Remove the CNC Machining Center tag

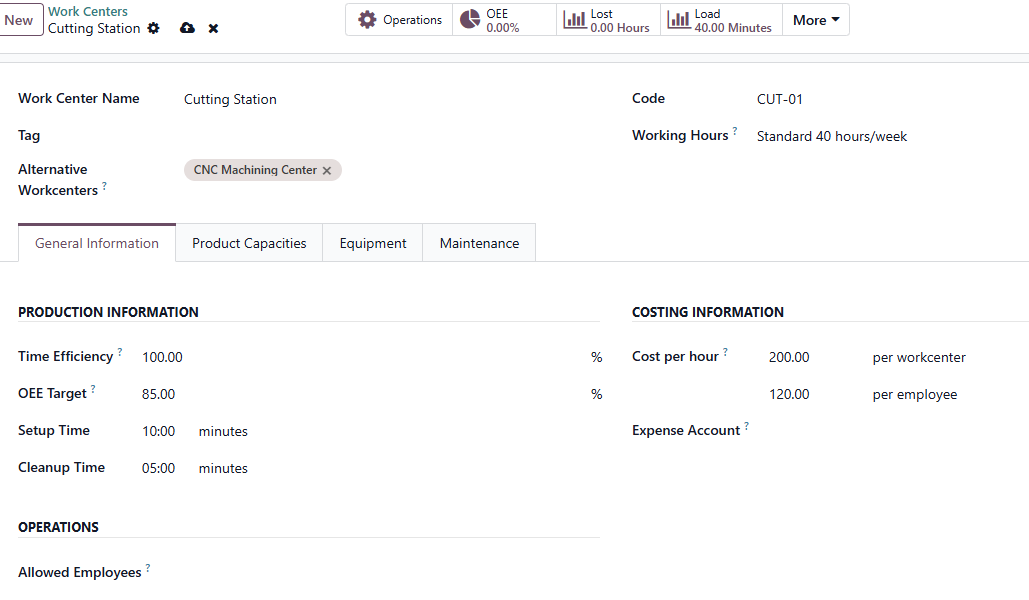point(327,171)
